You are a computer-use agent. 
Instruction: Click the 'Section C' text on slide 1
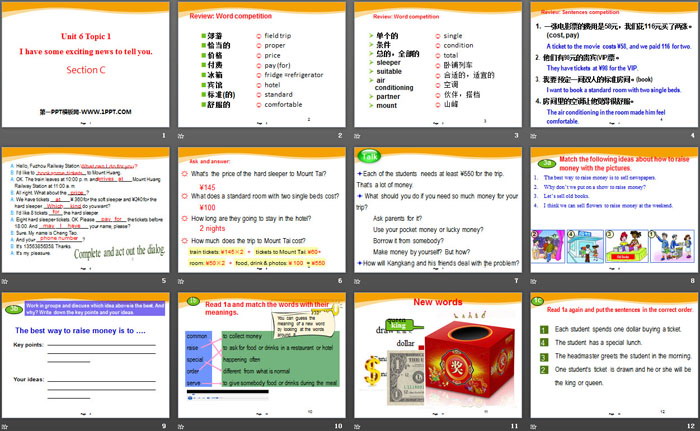coord(86,70)
